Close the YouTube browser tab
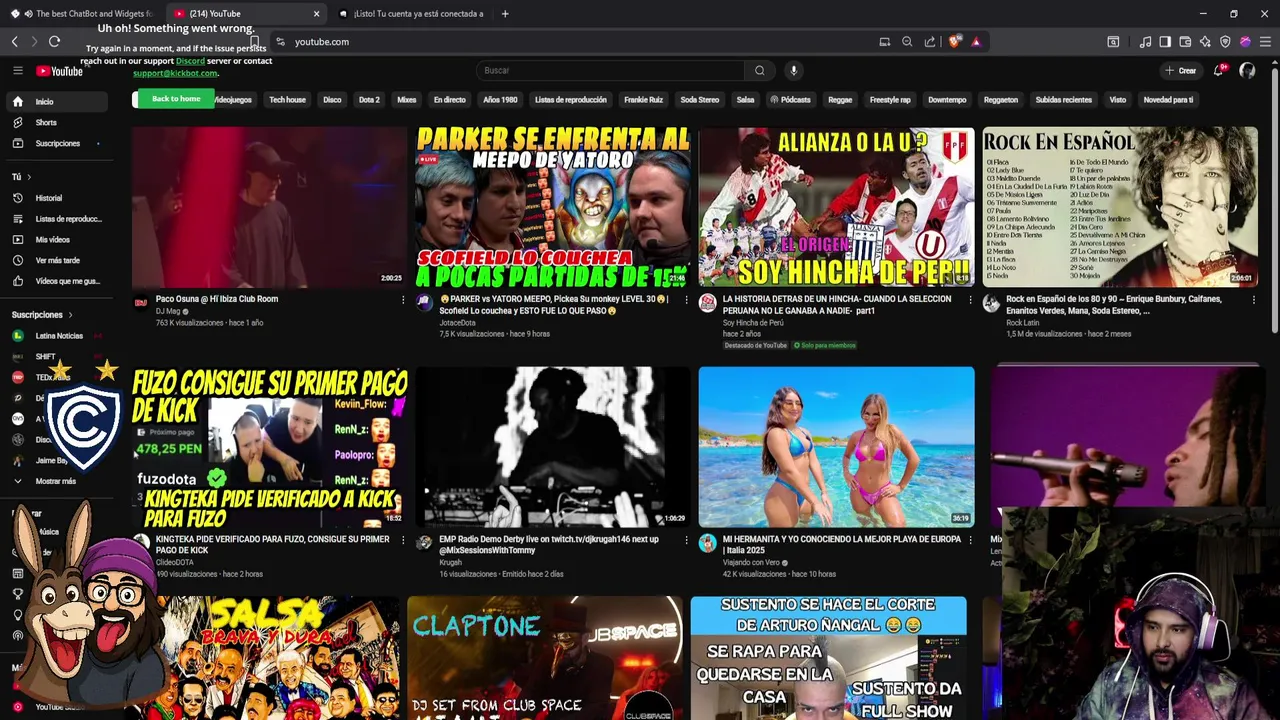This screenshot has height=720, width=1280. click(316, 14)
